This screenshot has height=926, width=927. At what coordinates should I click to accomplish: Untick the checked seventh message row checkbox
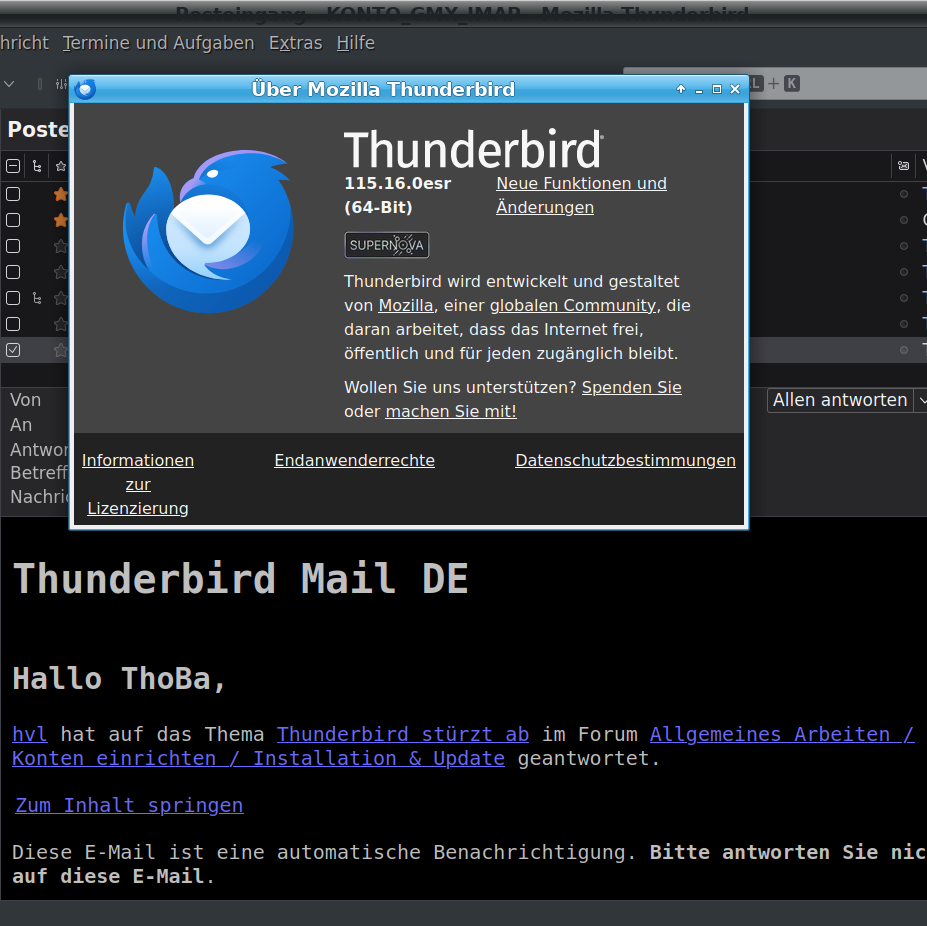(13, 350)
